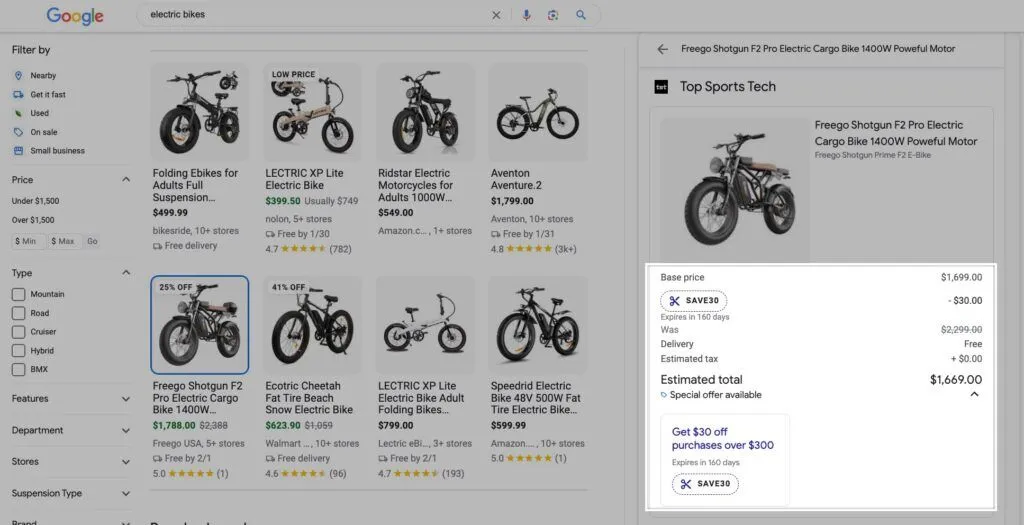Screen dimensions: 1024x525
Task: Check the BMX type checkbox
Action: coord(18,370)
